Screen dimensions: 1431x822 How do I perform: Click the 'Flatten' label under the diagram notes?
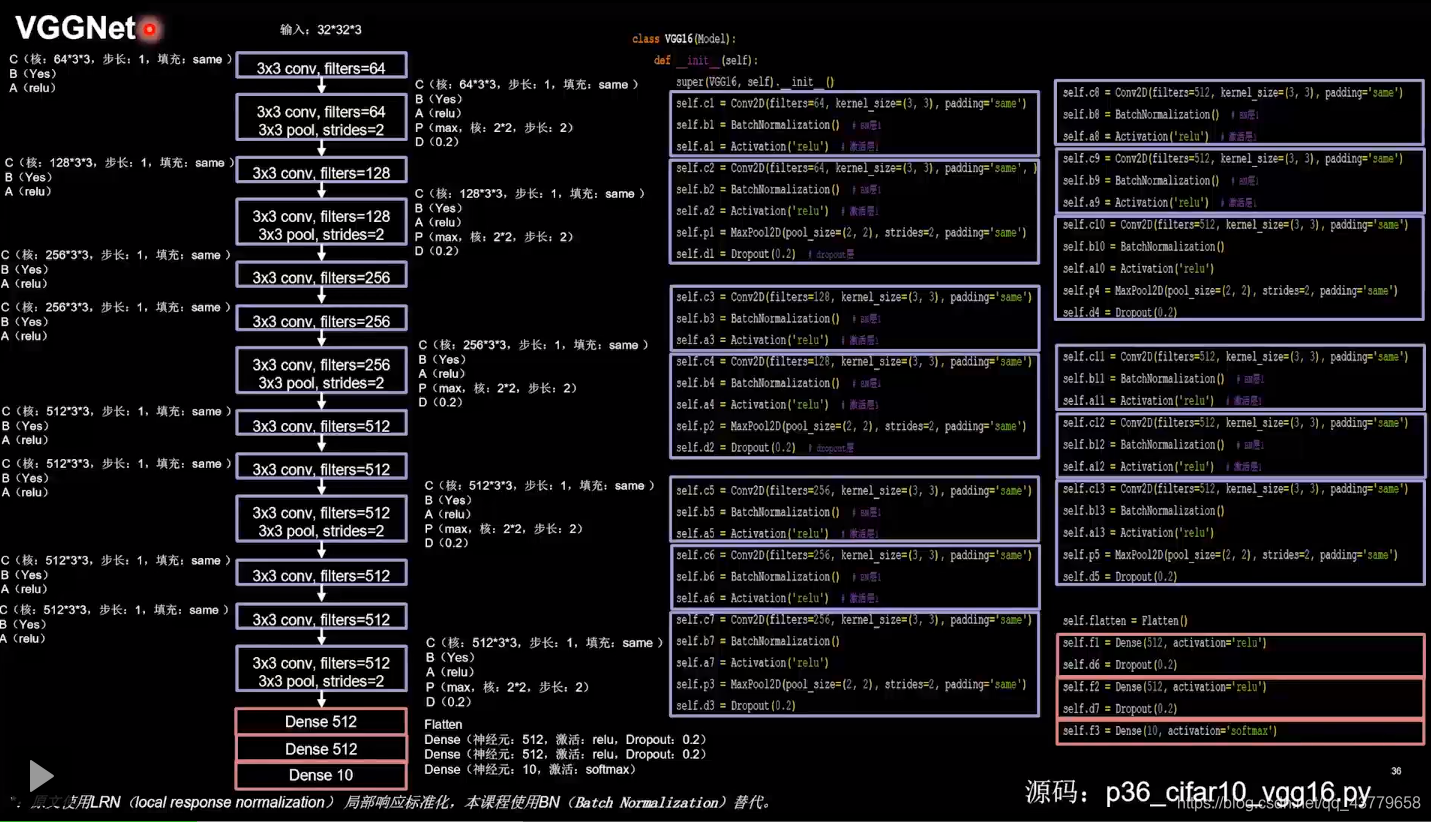click(x=443, y=724)
